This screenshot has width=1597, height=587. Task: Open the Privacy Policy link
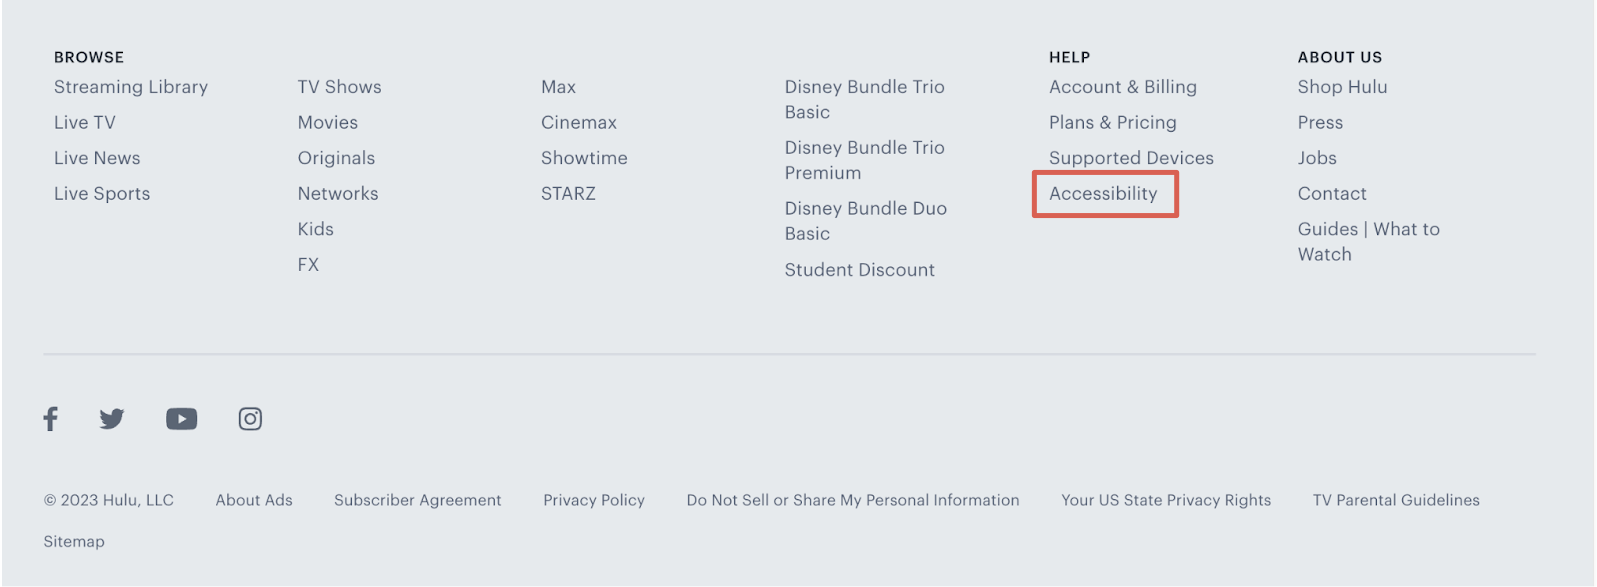(594, 500)
